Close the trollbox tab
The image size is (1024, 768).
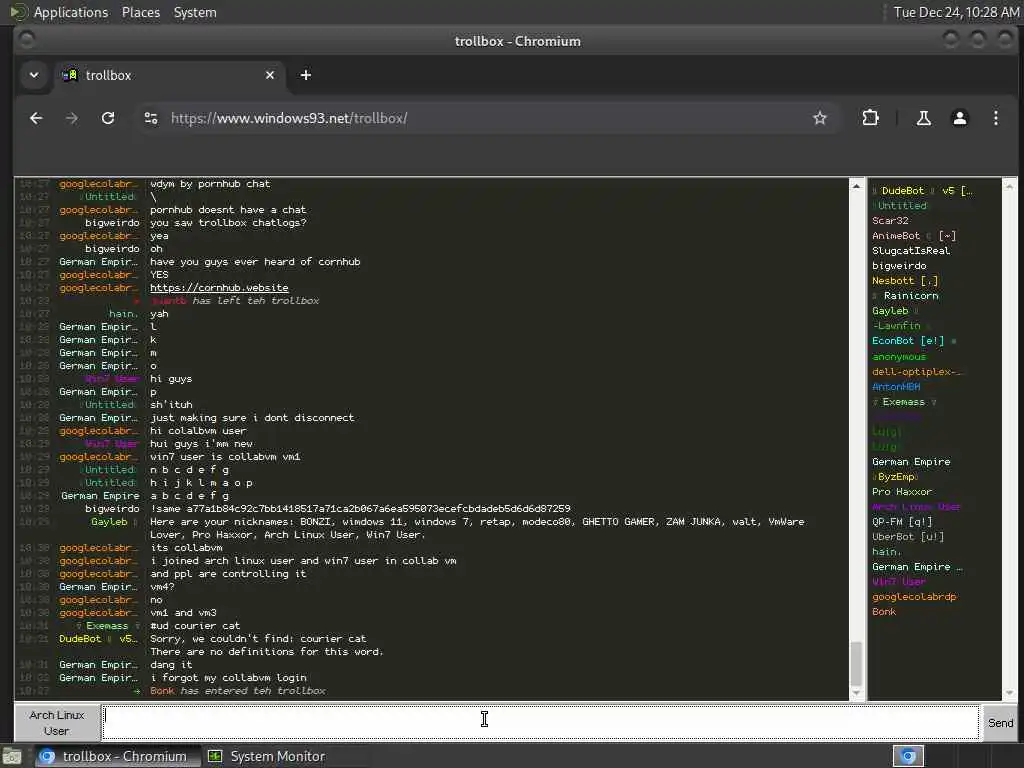[270, 75]
